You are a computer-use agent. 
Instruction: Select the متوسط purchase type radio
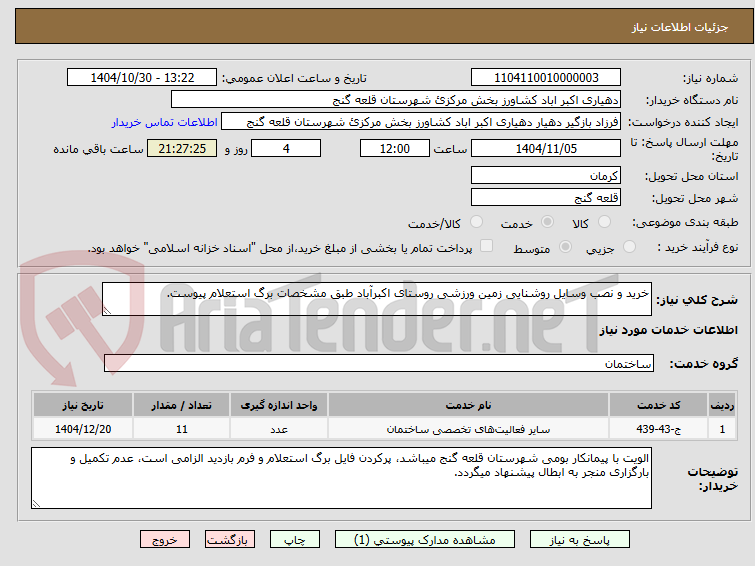coord(565,247)
